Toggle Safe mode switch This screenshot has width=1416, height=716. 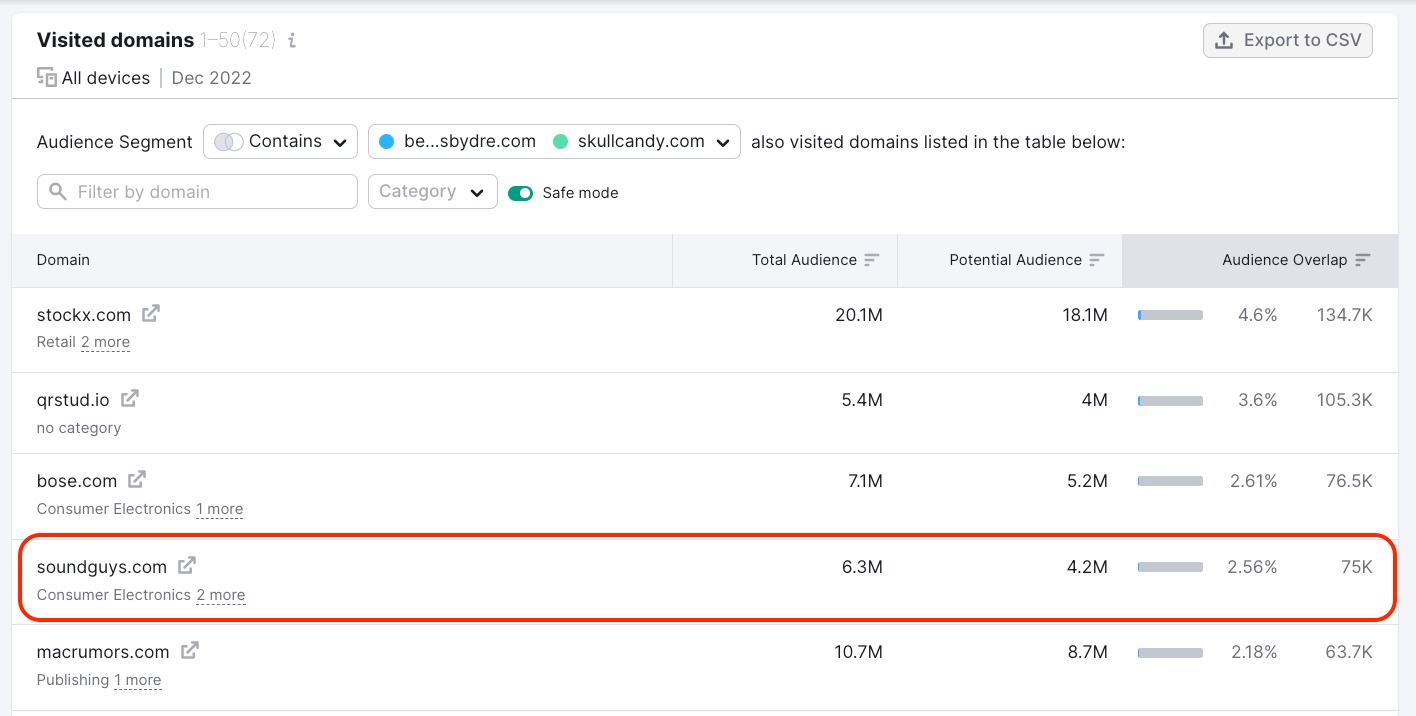pyautogui.click(x=521, y=193)
